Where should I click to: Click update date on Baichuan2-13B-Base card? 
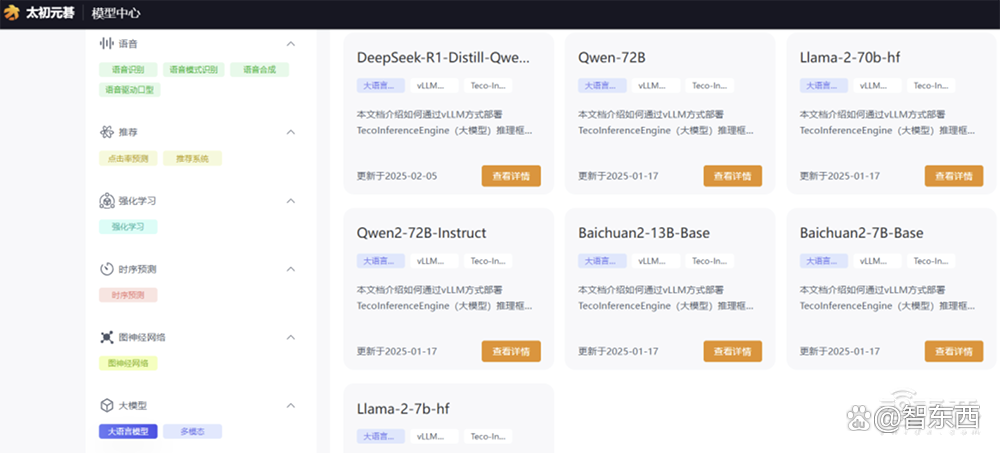click(x=618, y=351)
